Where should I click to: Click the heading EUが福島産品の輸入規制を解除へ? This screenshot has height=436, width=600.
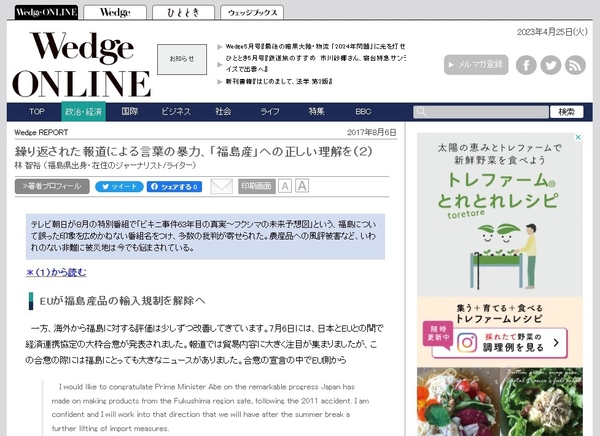[122, 301]
